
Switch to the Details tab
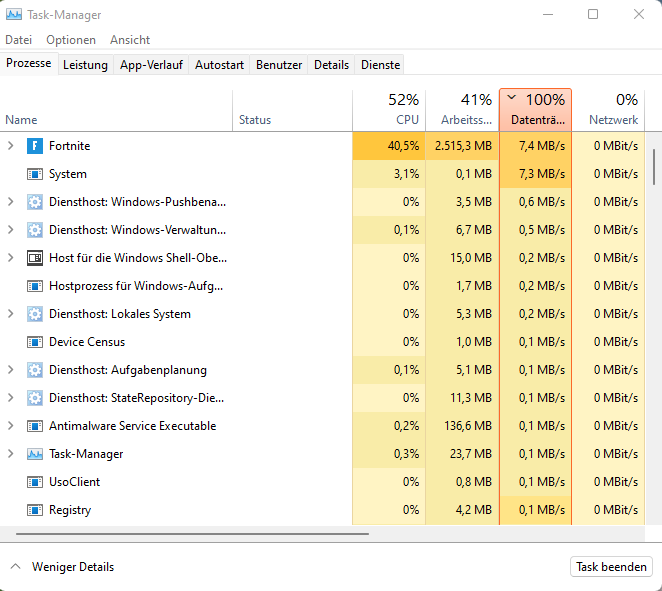(331, 65)
